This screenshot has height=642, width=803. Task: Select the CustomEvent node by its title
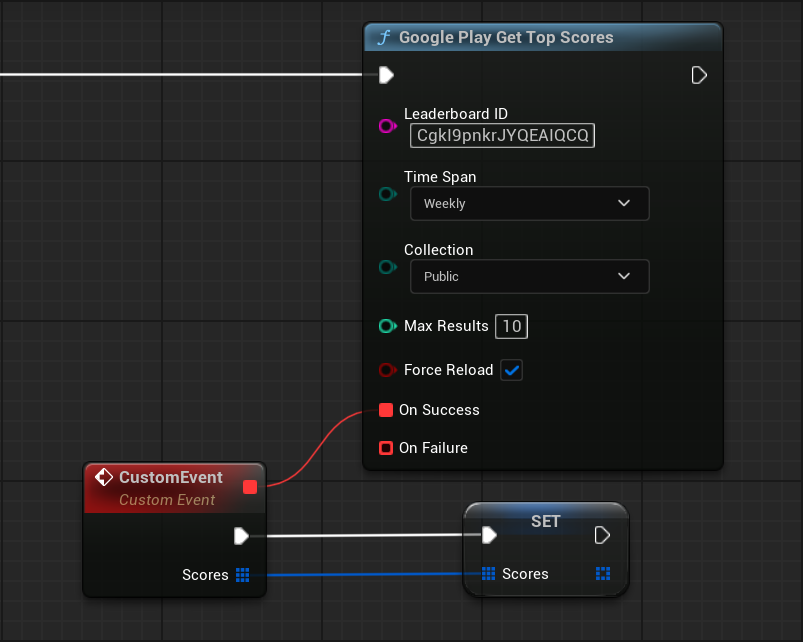point(171,477)
